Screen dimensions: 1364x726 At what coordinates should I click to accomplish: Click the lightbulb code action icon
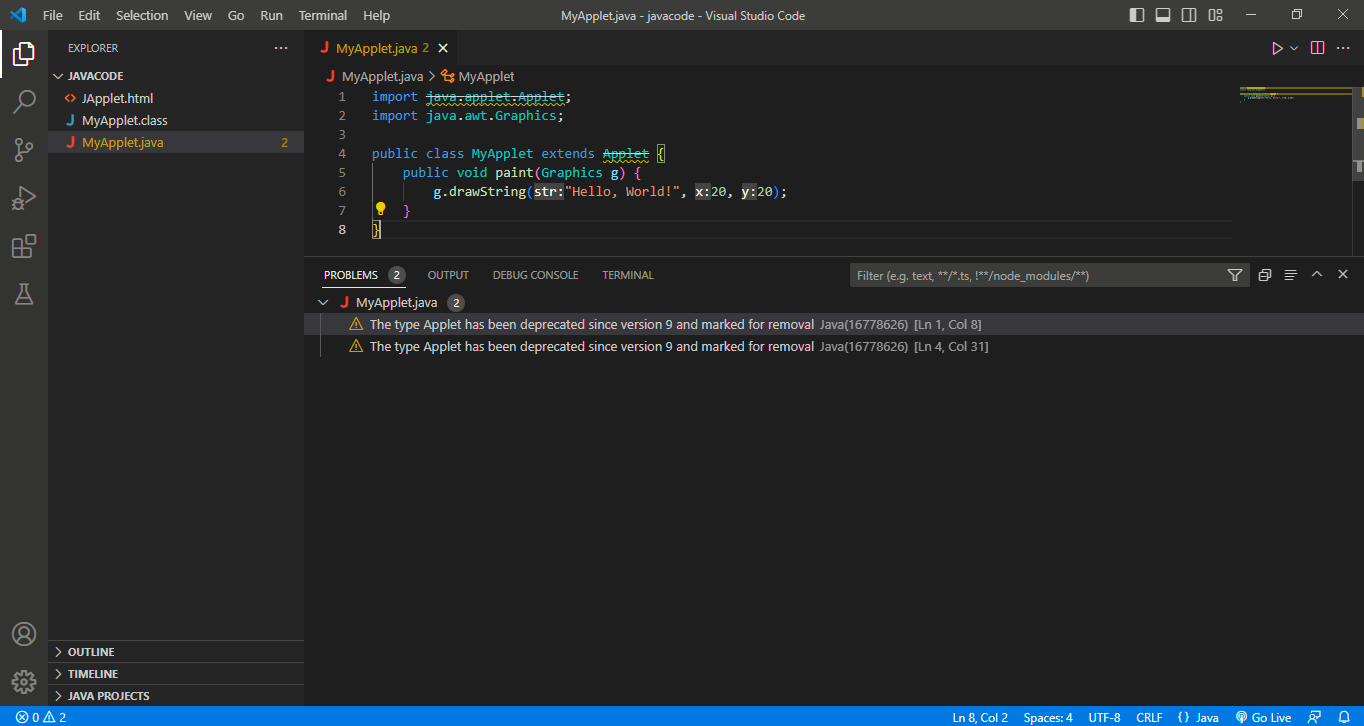(x=380, y=209)
